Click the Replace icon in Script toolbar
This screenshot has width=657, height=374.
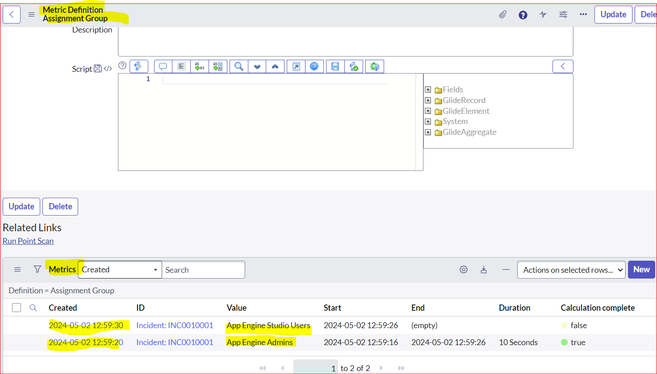(x=200, y=66)
